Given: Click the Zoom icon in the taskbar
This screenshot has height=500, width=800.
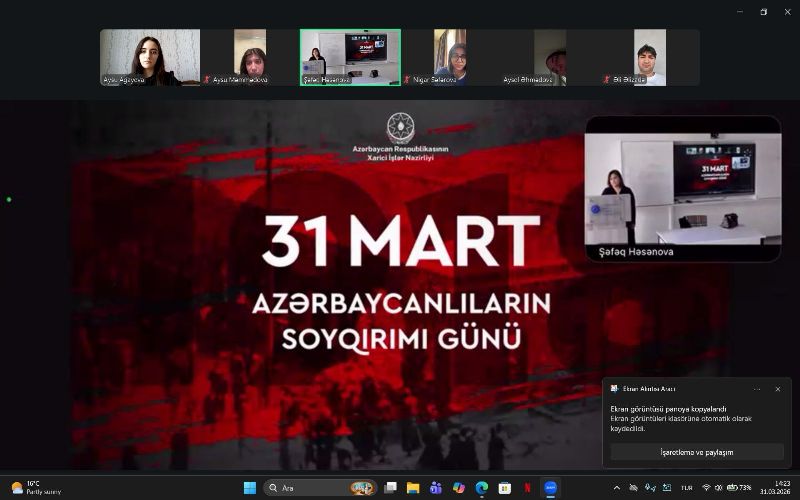Looking at the screenshot, I should (x=551, y=488).
